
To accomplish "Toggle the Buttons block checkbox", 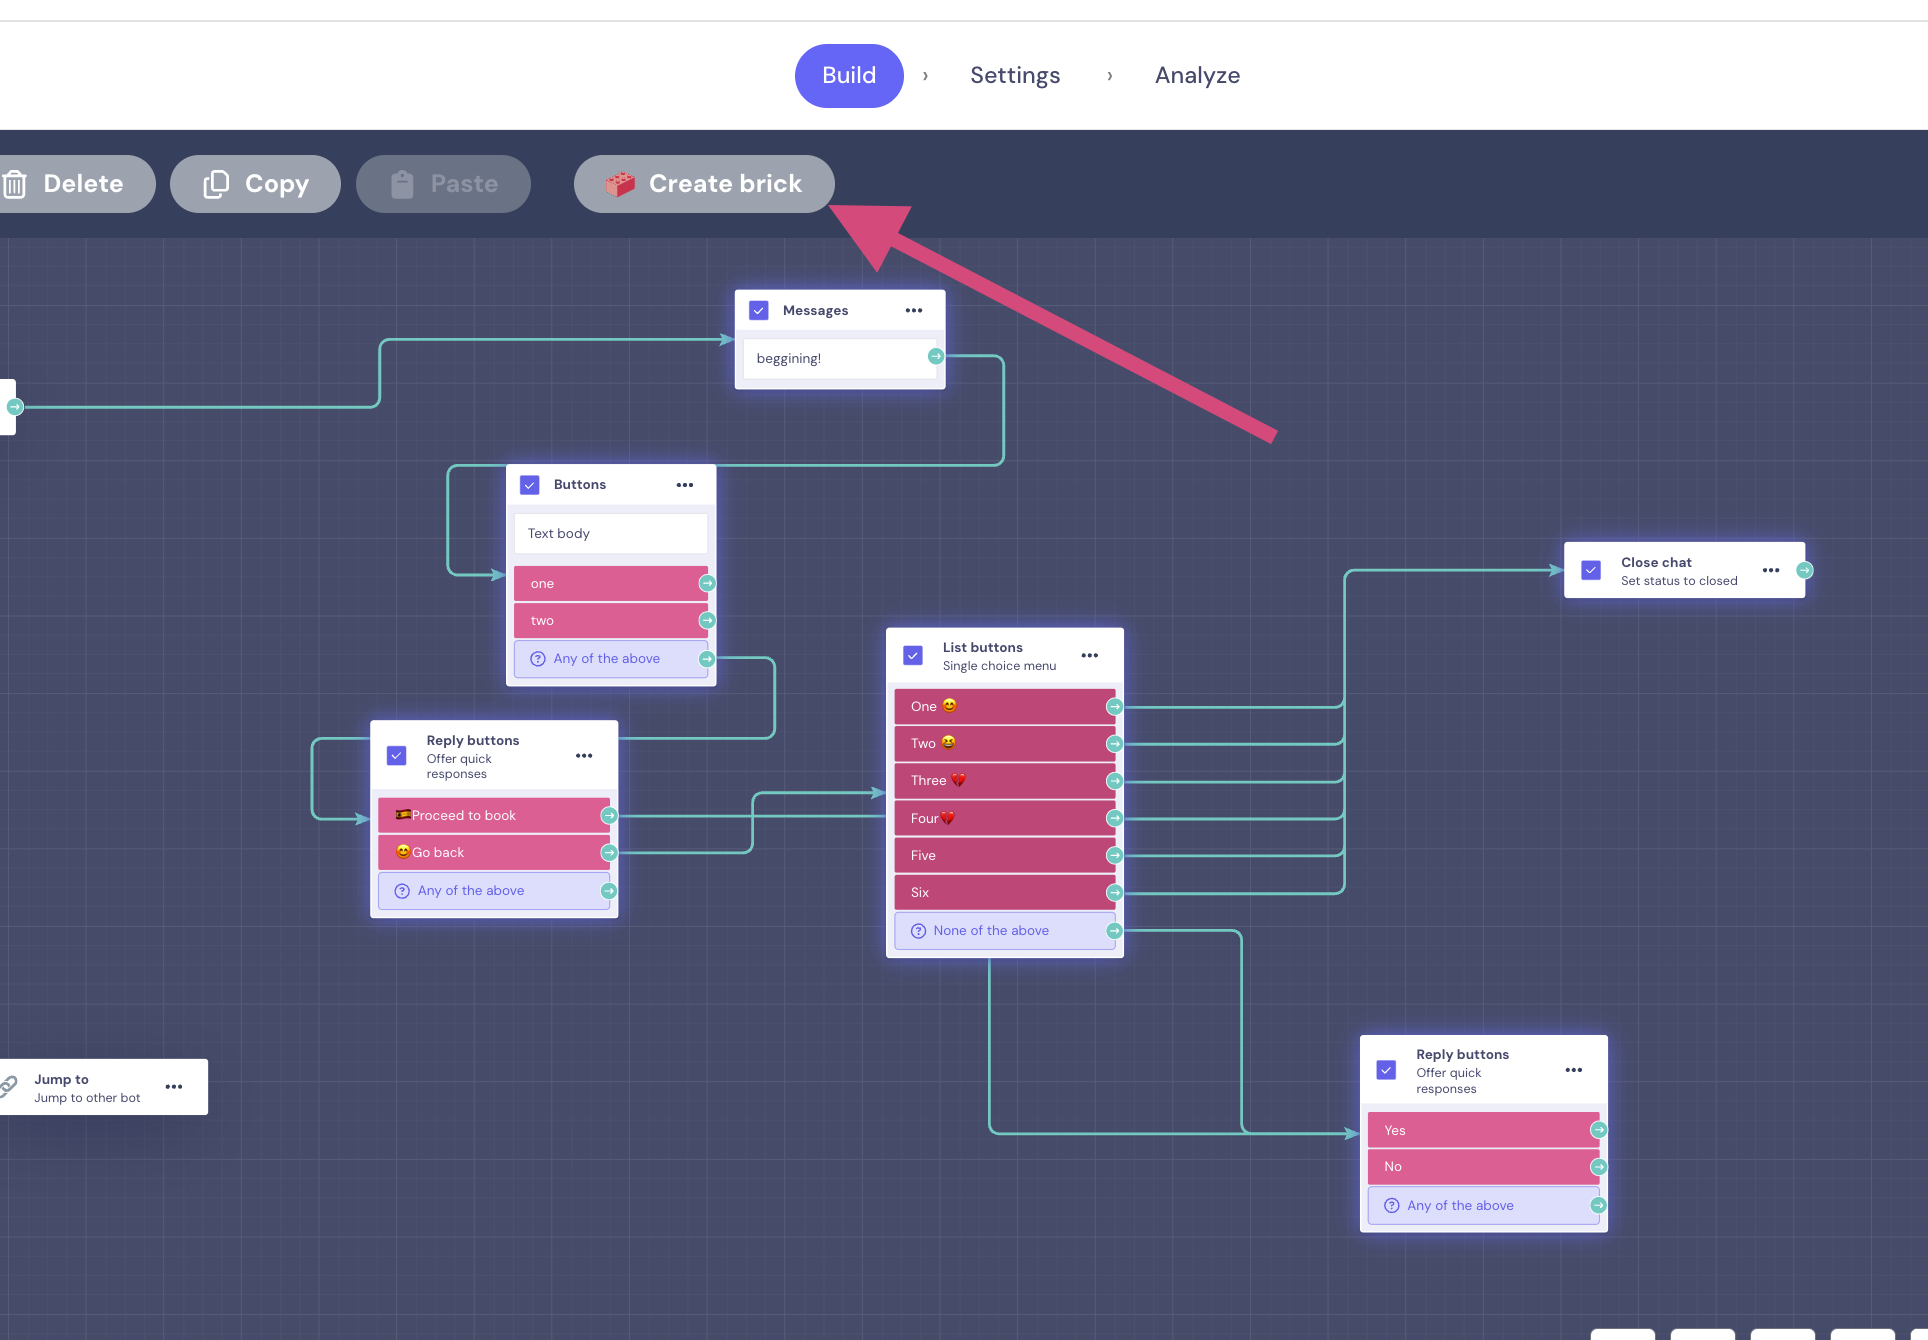I will (x=530, y=485).
